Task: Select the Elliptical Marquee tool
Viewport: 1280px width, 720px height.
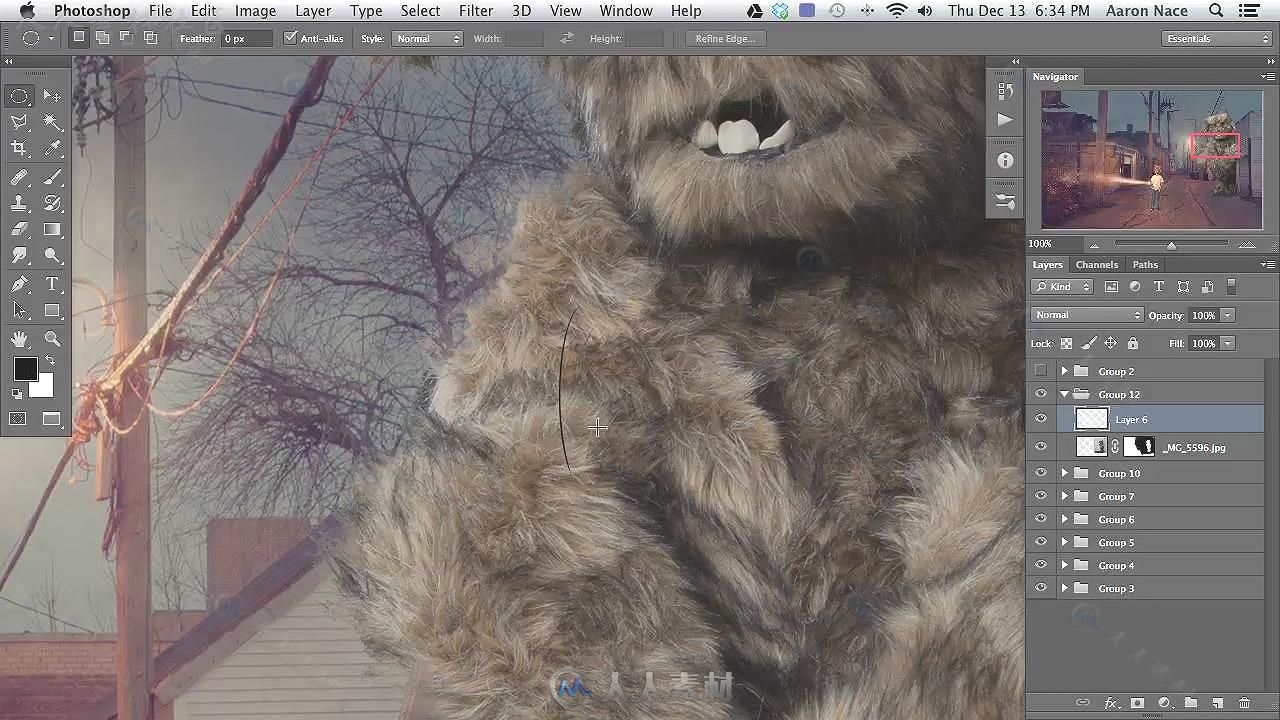Action: (x=19, y=96)
